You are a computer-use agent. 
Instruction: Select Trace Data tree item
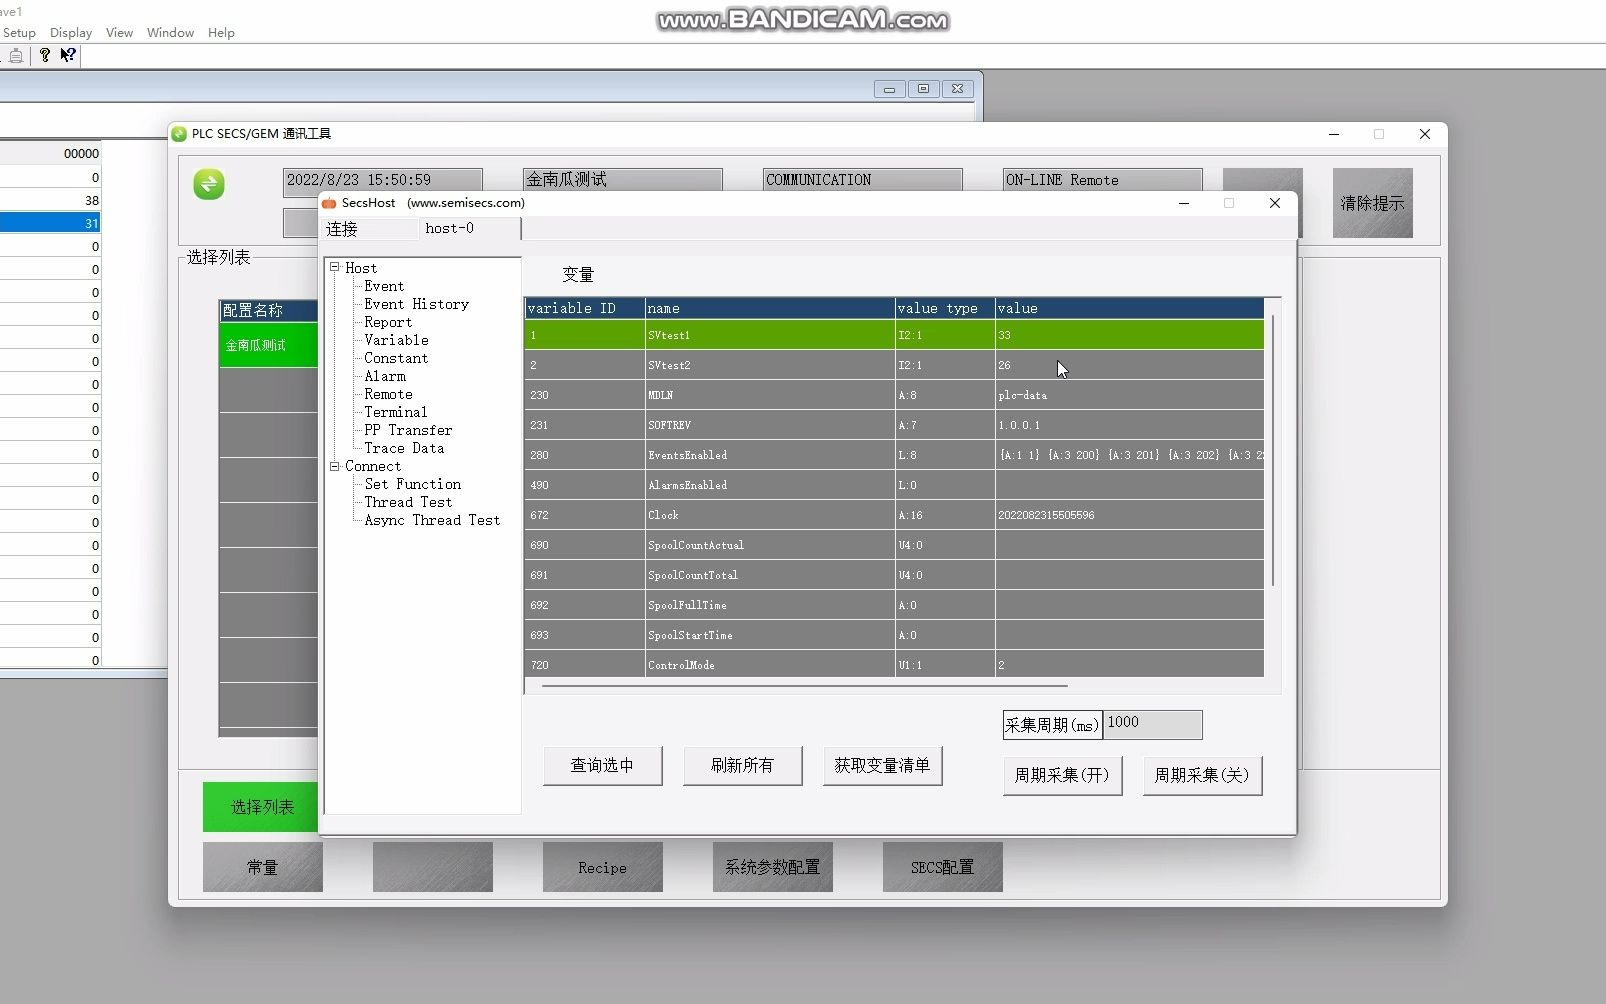(x=404, y=448)
